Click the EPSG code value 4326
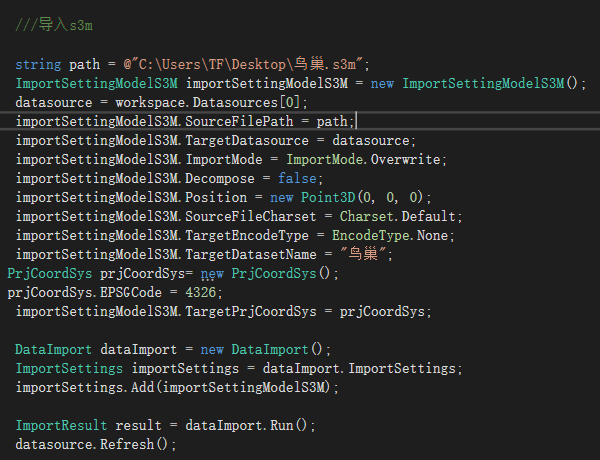The width and height of the screenshot is (600, 460). 201,292
